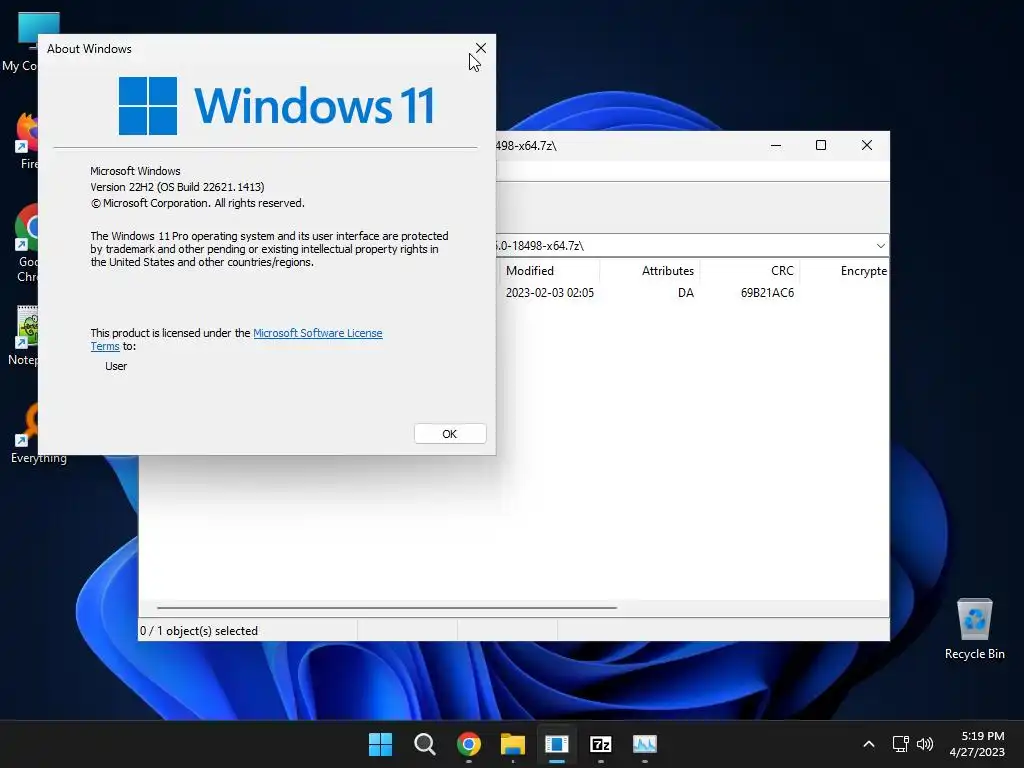Open network status tray icon
Screen dimensions: 1024x768
click(901, 744)
